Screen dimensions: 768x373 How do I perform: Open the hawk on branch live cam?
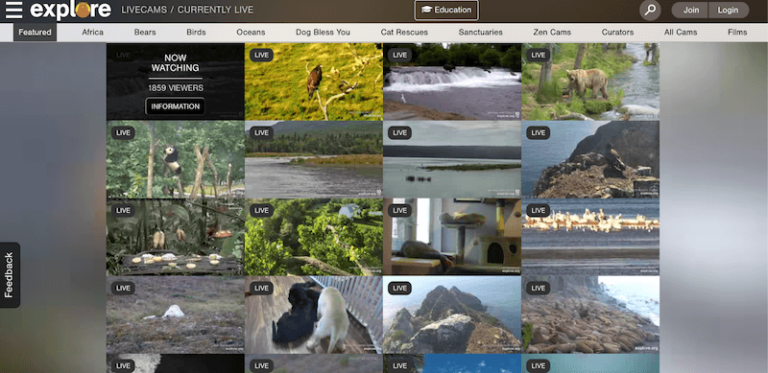[x=313, y=81]
